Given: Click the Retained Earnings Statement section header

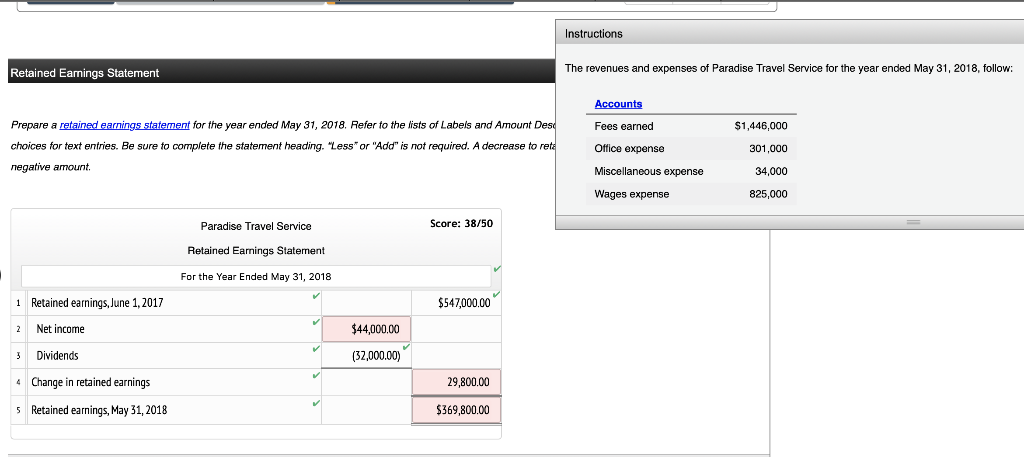Looking at the screenshot, I should 281,72.
